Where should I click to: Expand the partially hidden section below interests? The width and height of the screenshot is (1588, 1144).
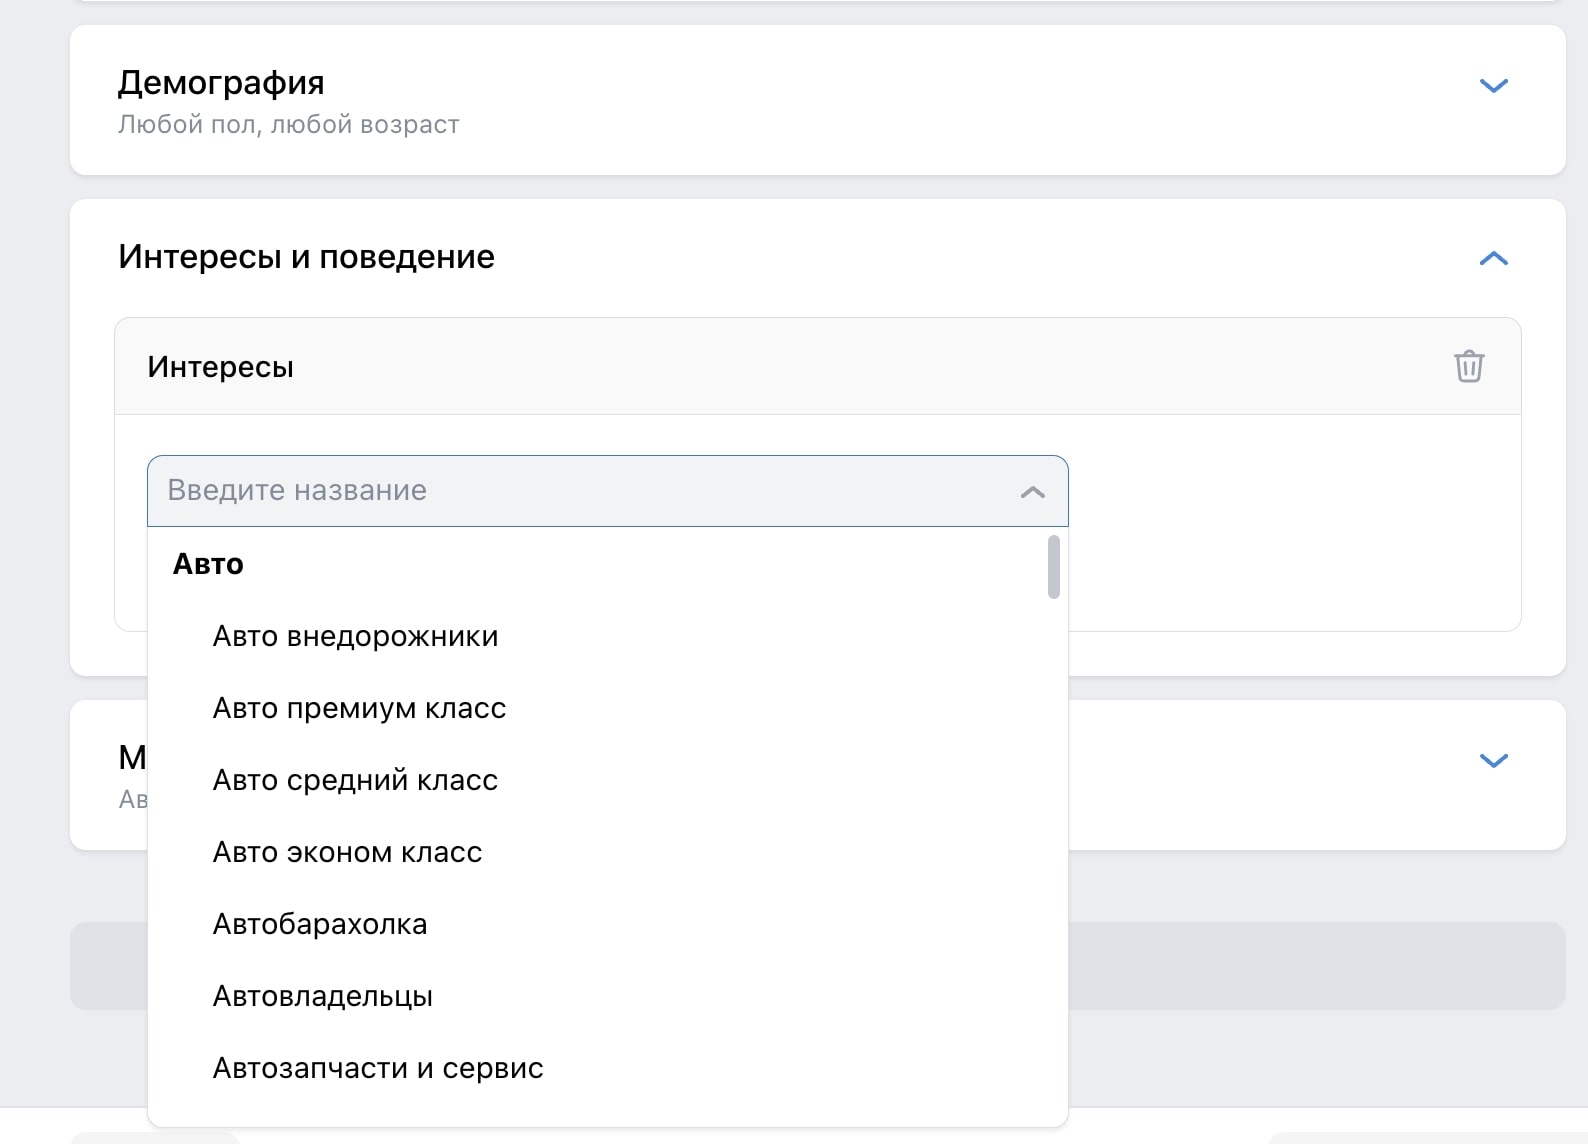(1493, 761)
